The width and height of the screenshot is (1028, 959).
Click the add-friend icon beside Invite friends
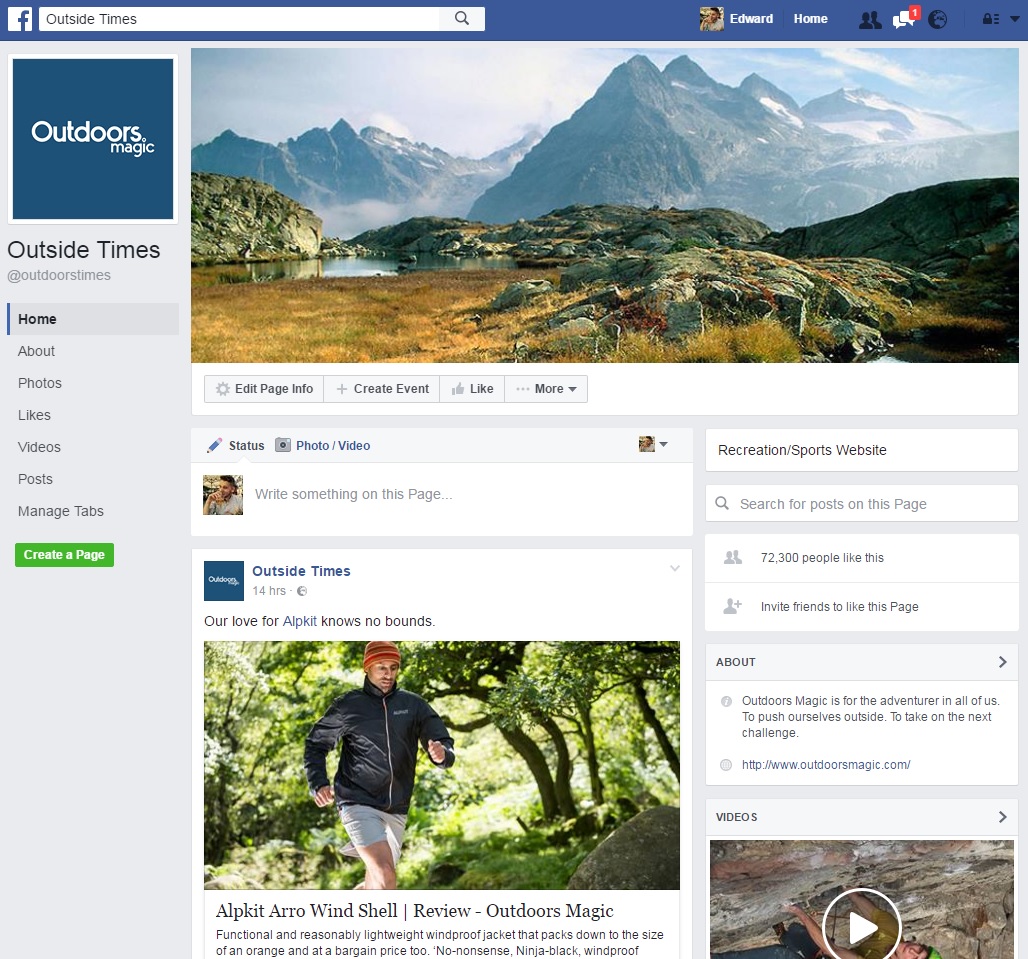(732, 606)
